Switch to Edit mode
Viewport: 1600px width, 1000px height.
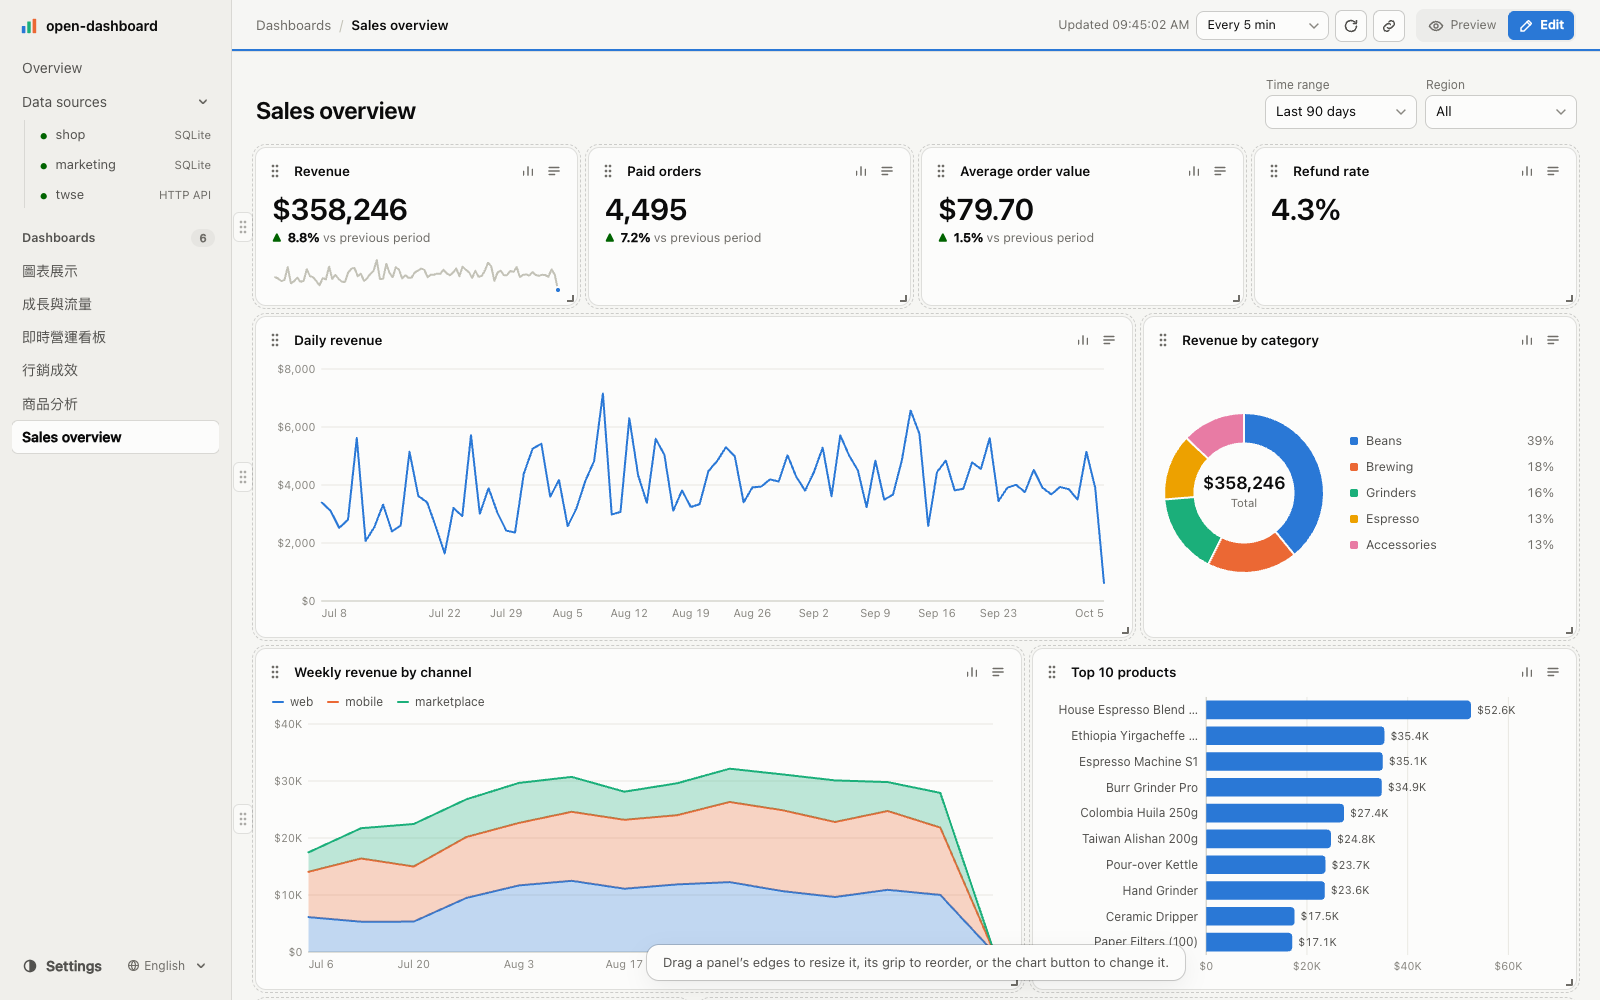pyautogui.click(x=1541, y=26)
